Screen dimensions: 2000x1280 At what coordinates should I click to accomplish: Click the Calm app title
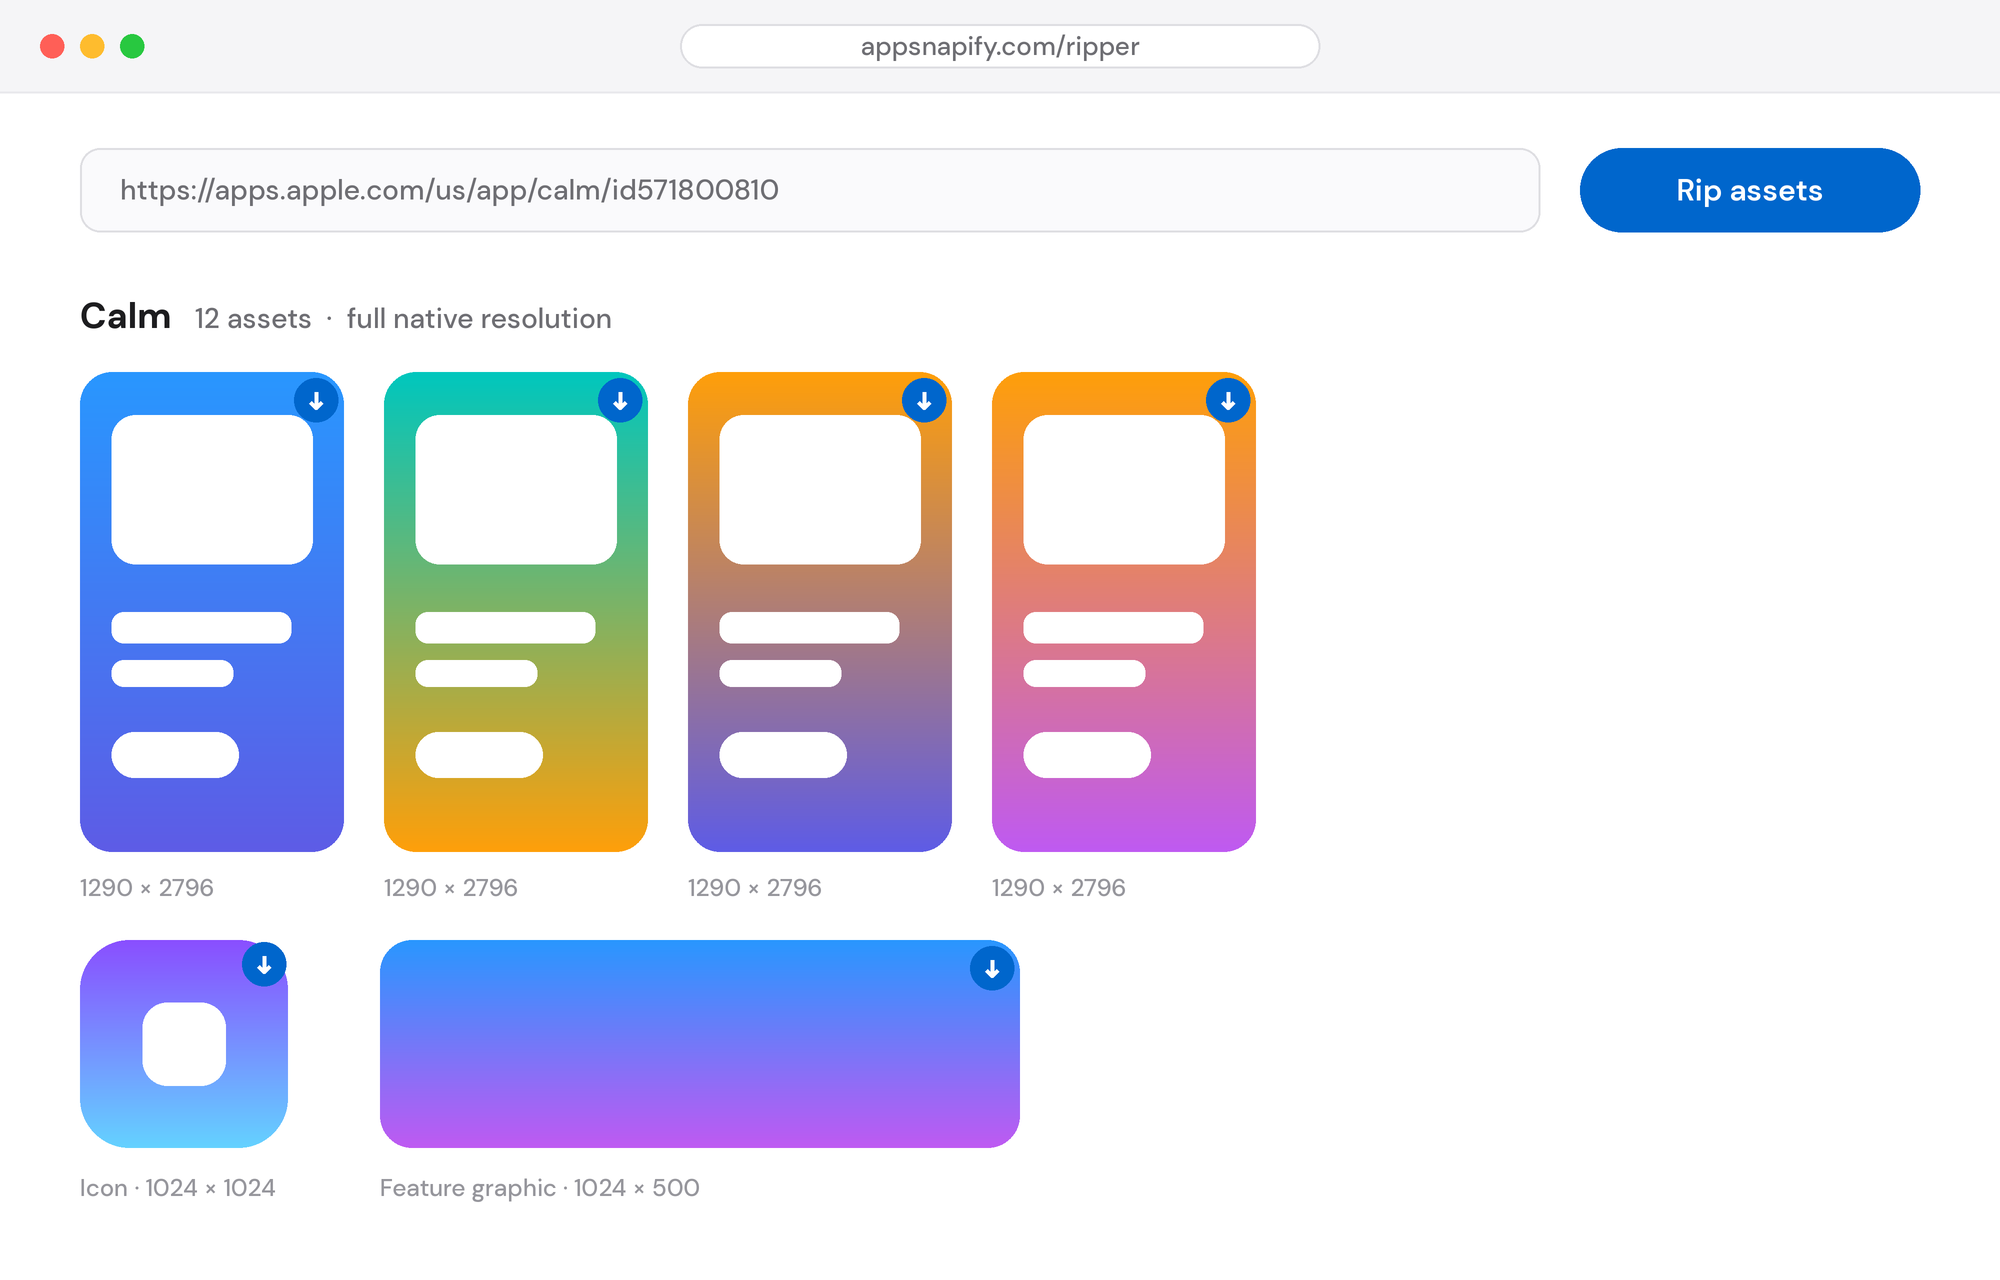click(126, 316)
